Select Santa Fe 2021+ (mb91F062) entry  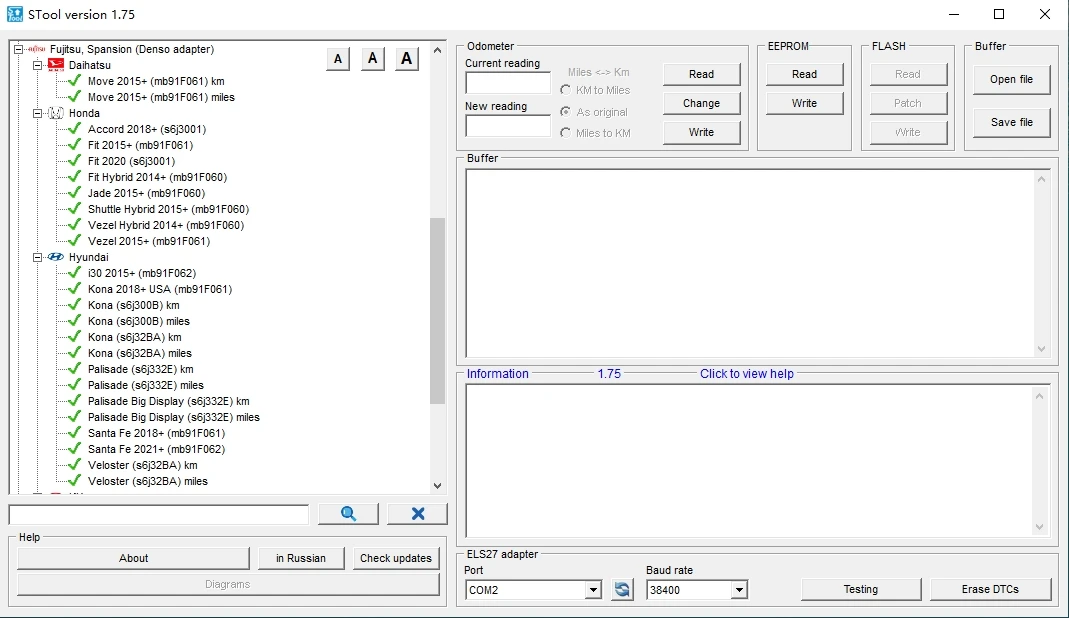point(156,449)
